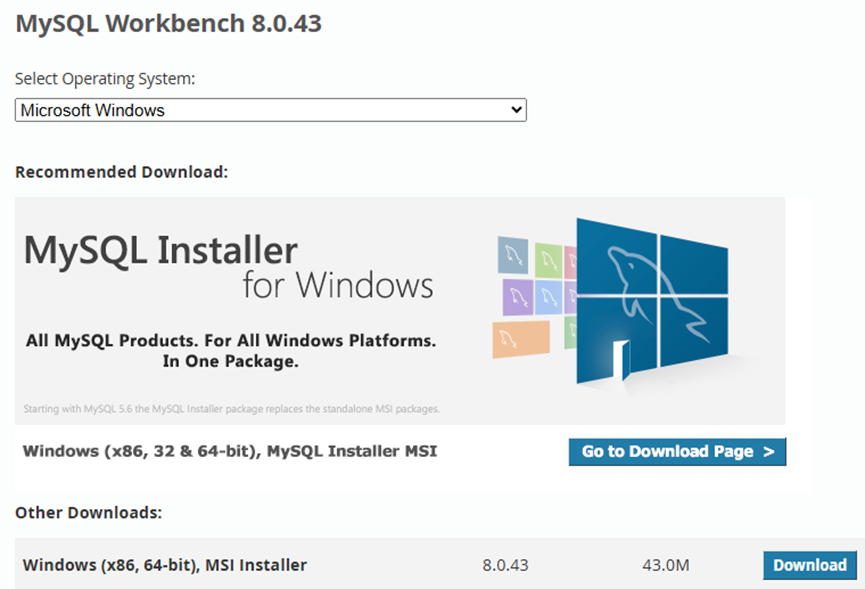Open the Select Operating System dropdown
The height and width of the screenshot is (589, 865).
tap(270, 110)
